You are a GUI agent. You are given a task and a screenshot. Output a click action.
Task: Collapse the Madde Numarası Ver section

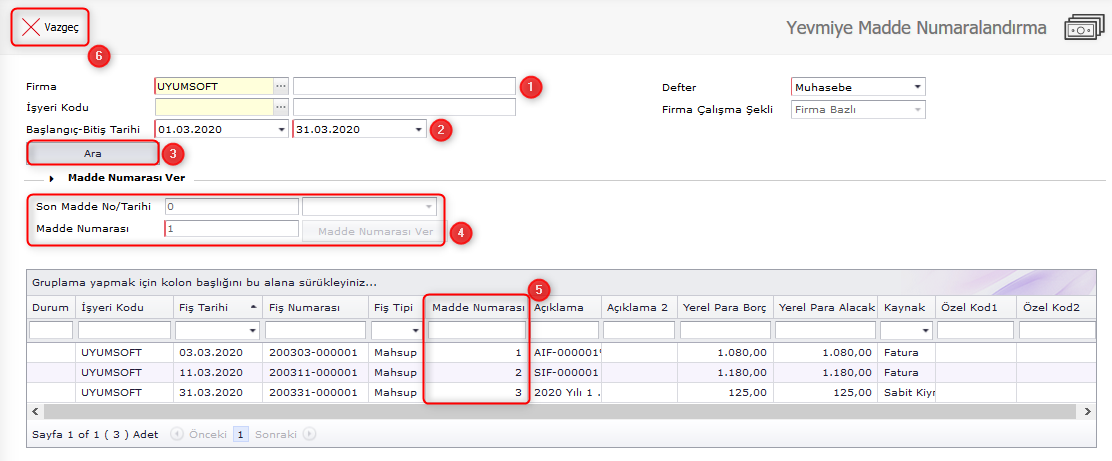click(51, 178)
